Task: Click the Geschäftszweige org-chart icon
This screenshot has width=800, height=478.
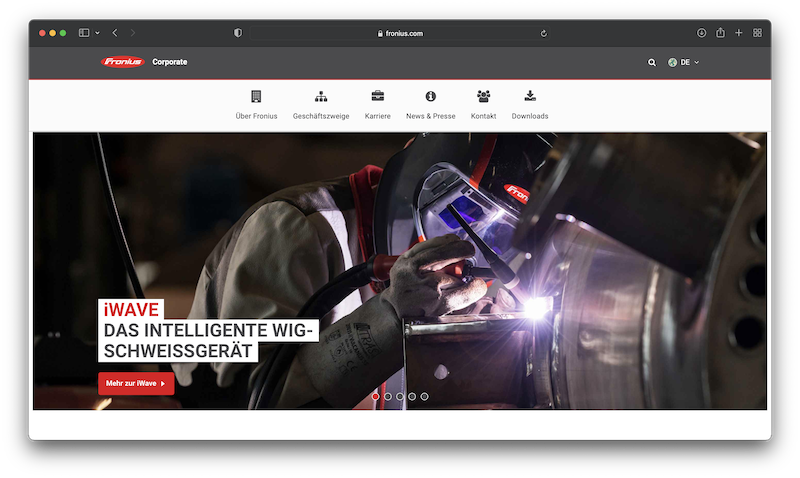Action: coord(321,96)
